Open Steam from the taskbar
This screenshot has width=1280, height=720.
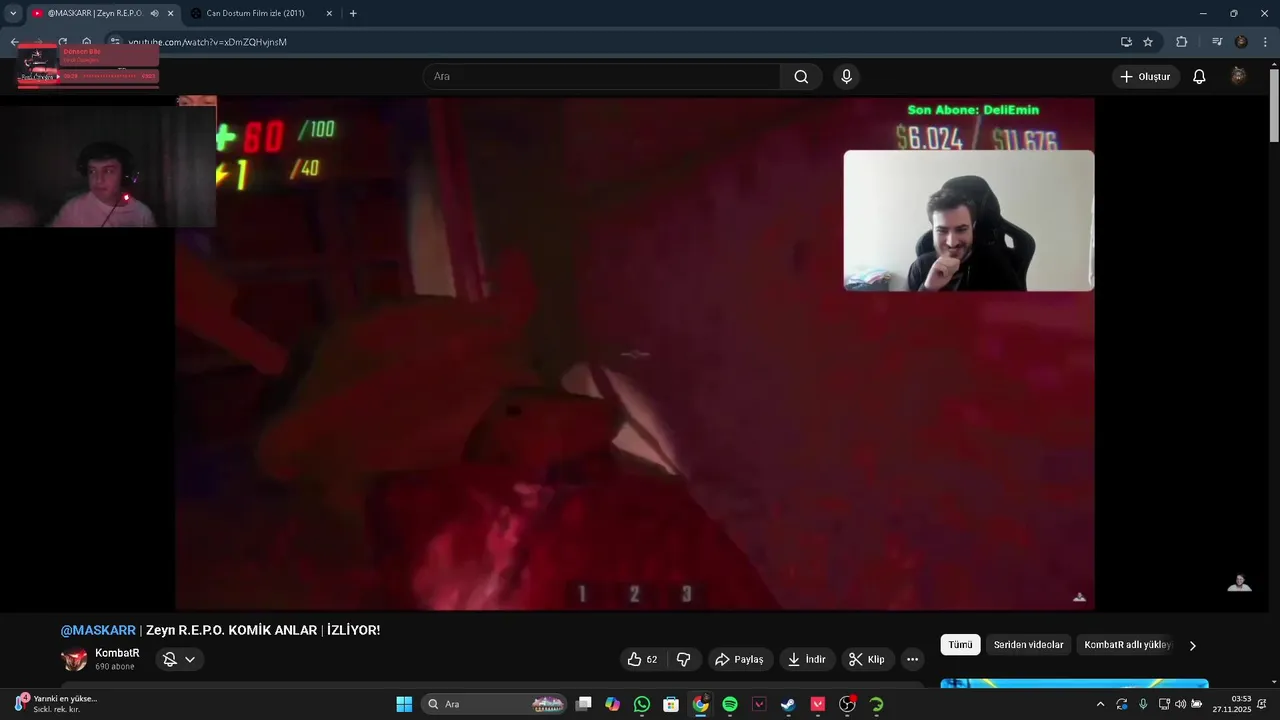(788, 704)
